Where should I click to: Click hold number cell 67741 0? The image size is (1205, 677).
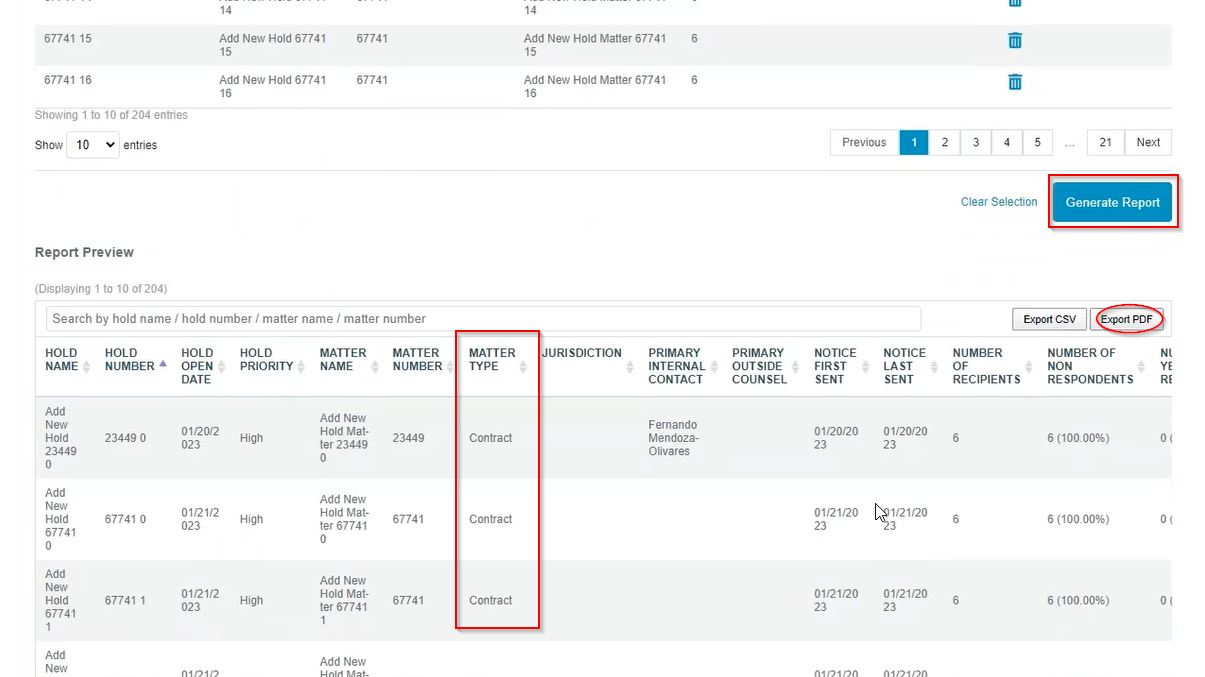coord(125,519)
